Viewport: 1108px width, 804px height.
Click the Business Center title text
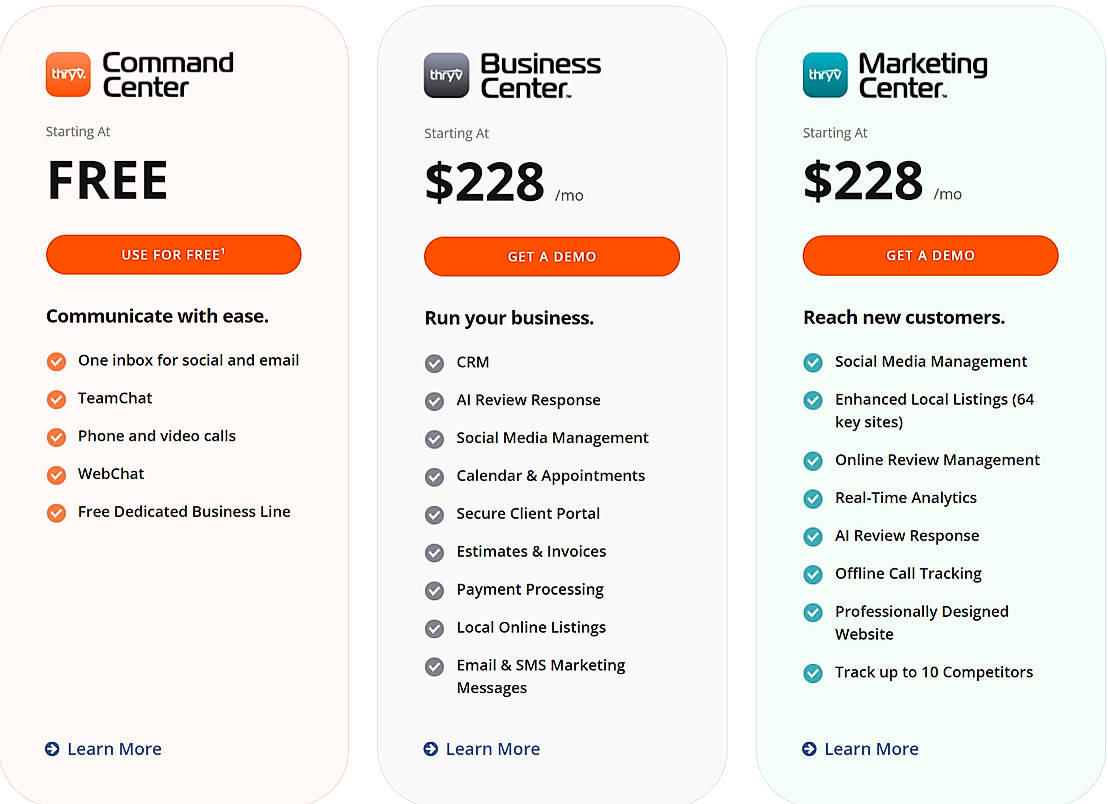(540, 76)
